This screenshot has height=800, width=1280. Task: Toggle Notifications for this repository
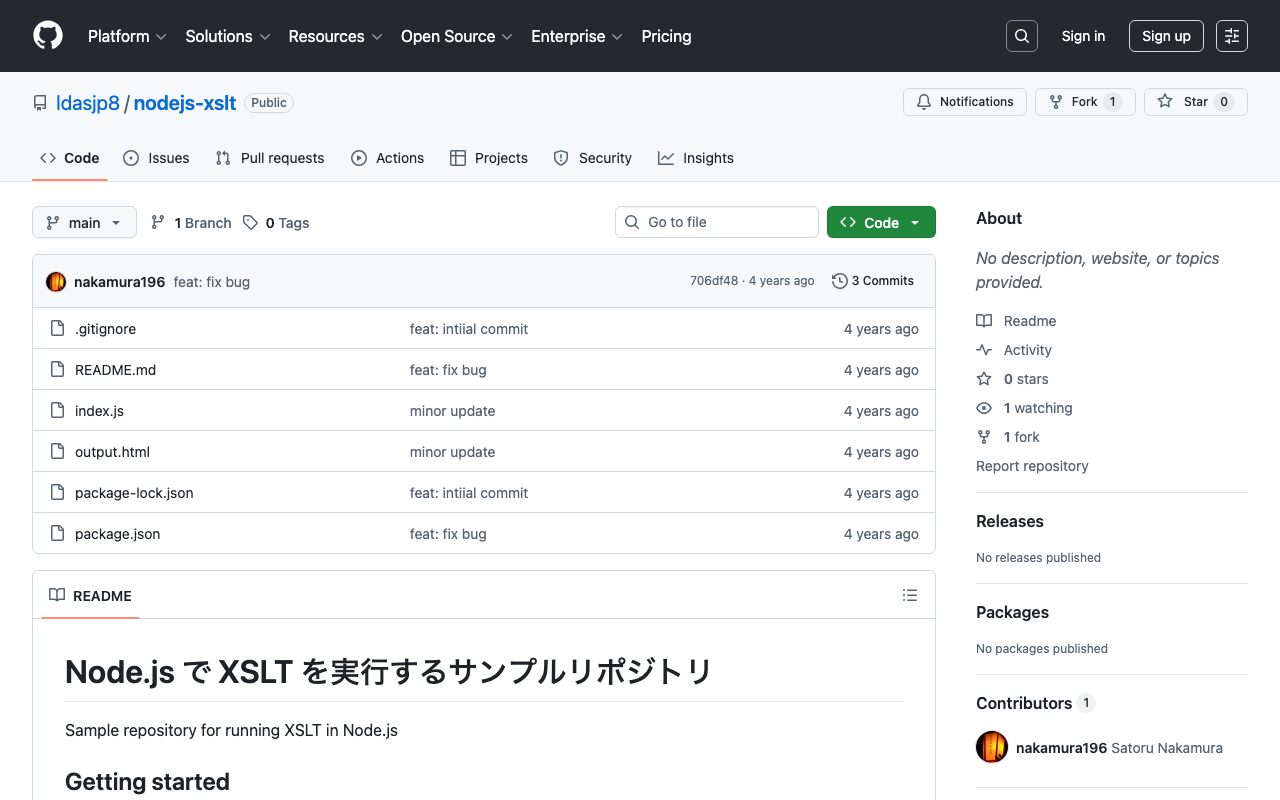[964, 101]
